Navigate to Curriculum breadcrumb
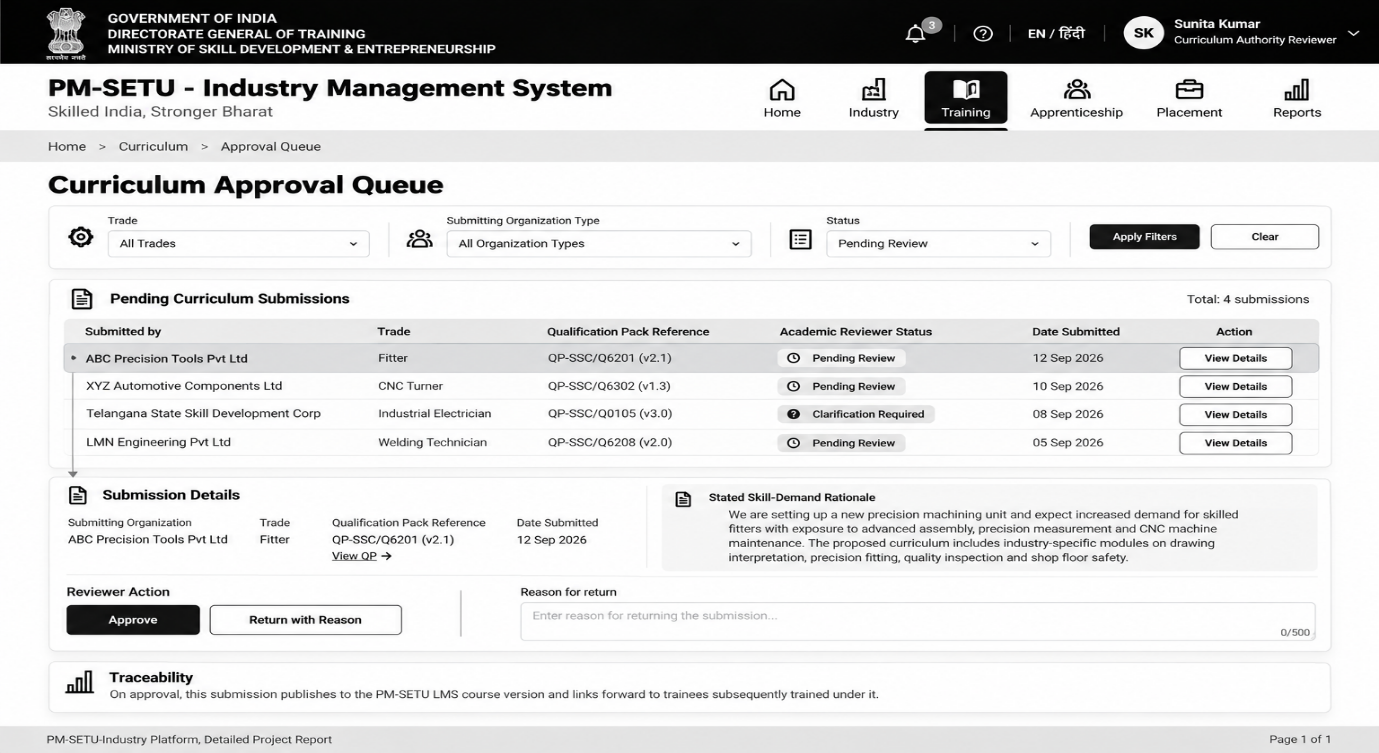This screenshot has width=1379, height=753. [x=153, y=147]
